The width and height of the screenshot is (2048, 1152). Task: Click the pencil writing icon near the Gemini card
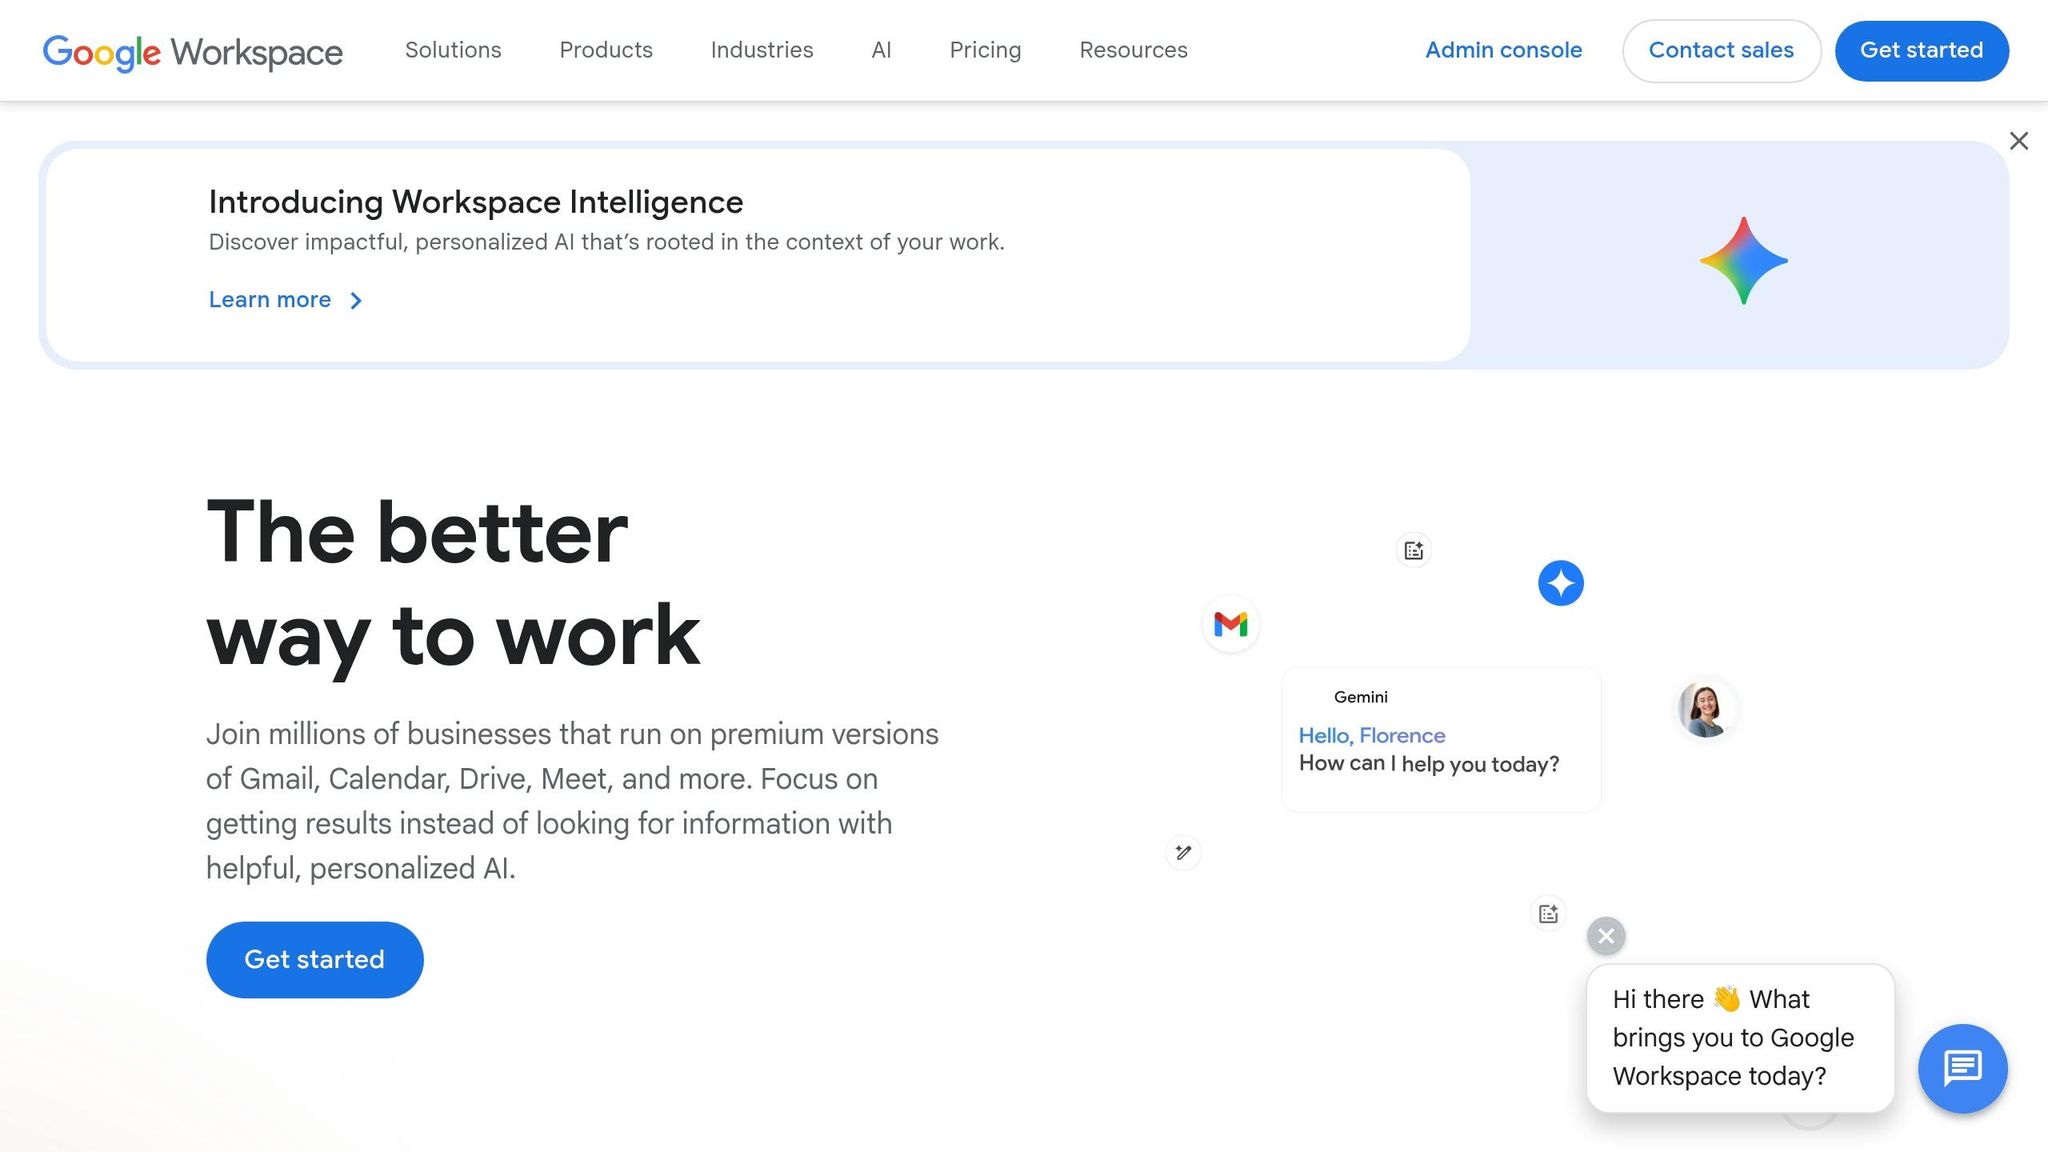tap(1183, 852)
